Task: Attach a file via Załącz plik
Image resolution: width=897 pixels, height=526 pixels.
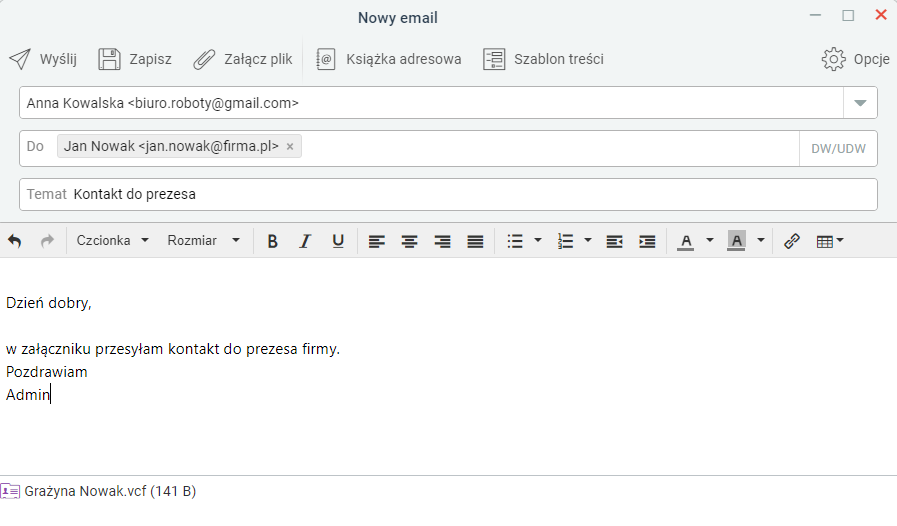Action: 243,59
